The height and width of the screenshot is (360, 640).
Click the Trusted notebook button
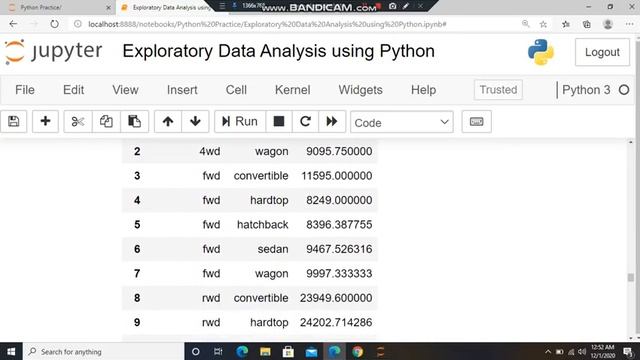(498, 90)
